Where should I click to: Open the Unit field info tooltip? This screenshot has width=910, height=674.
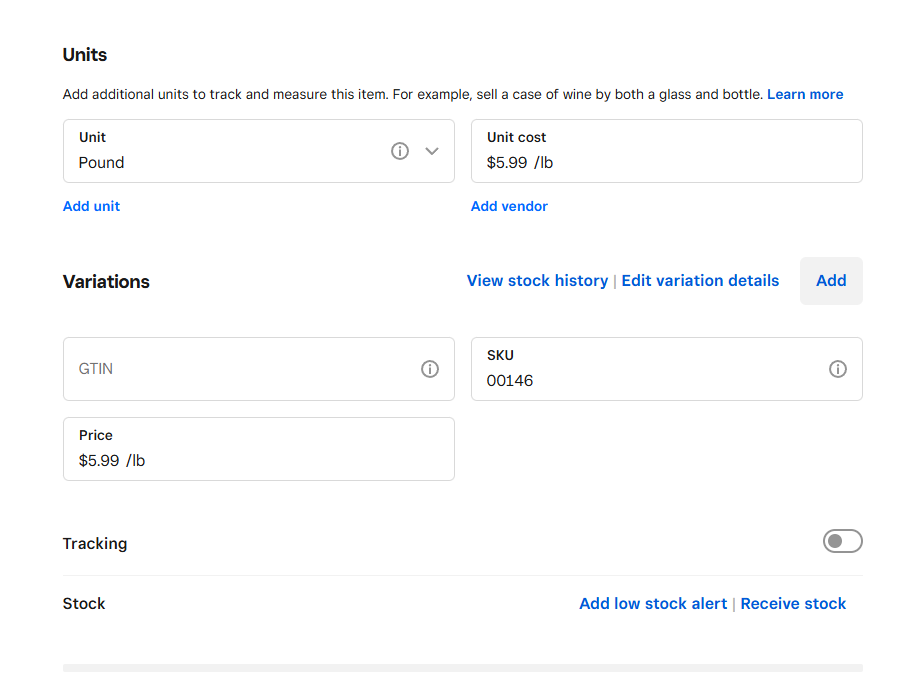tap(400, 150)
